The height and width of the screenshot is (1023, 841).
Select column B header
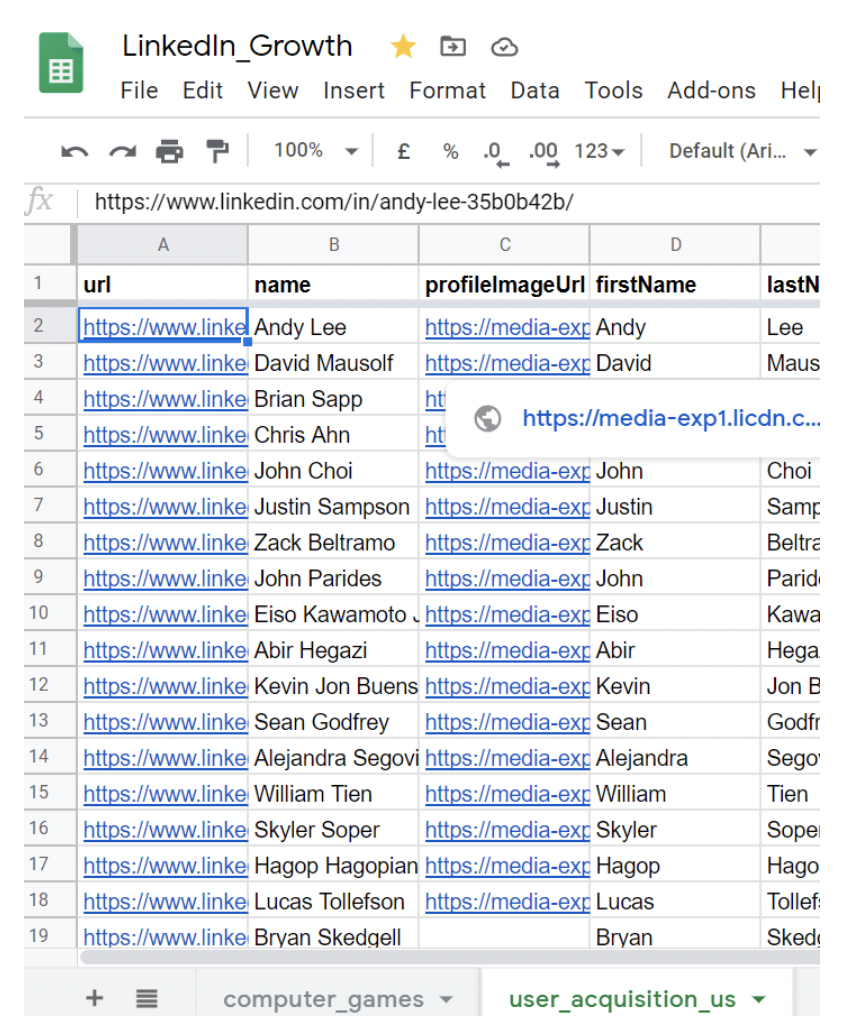[x=333, y=245]
